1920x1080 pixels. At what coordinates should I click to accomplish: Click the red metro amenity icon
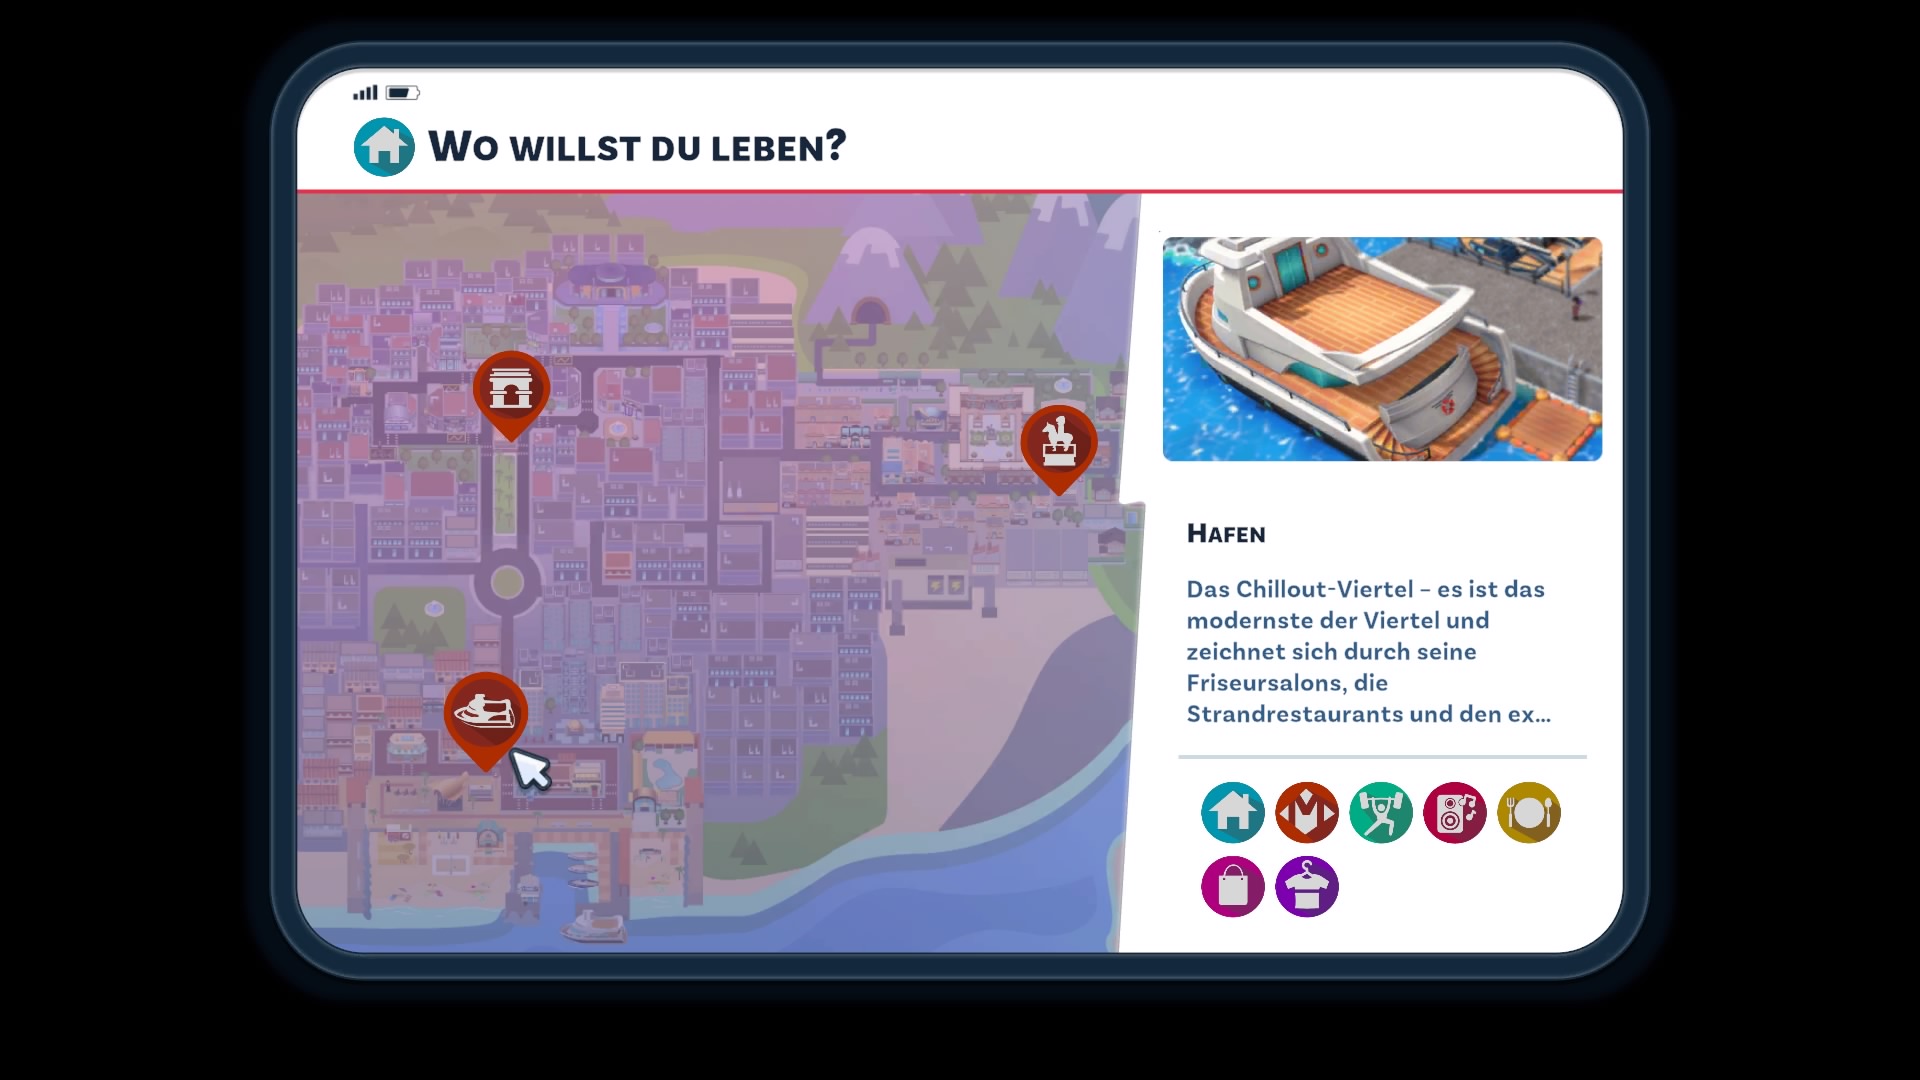[x=1307, y=812]
